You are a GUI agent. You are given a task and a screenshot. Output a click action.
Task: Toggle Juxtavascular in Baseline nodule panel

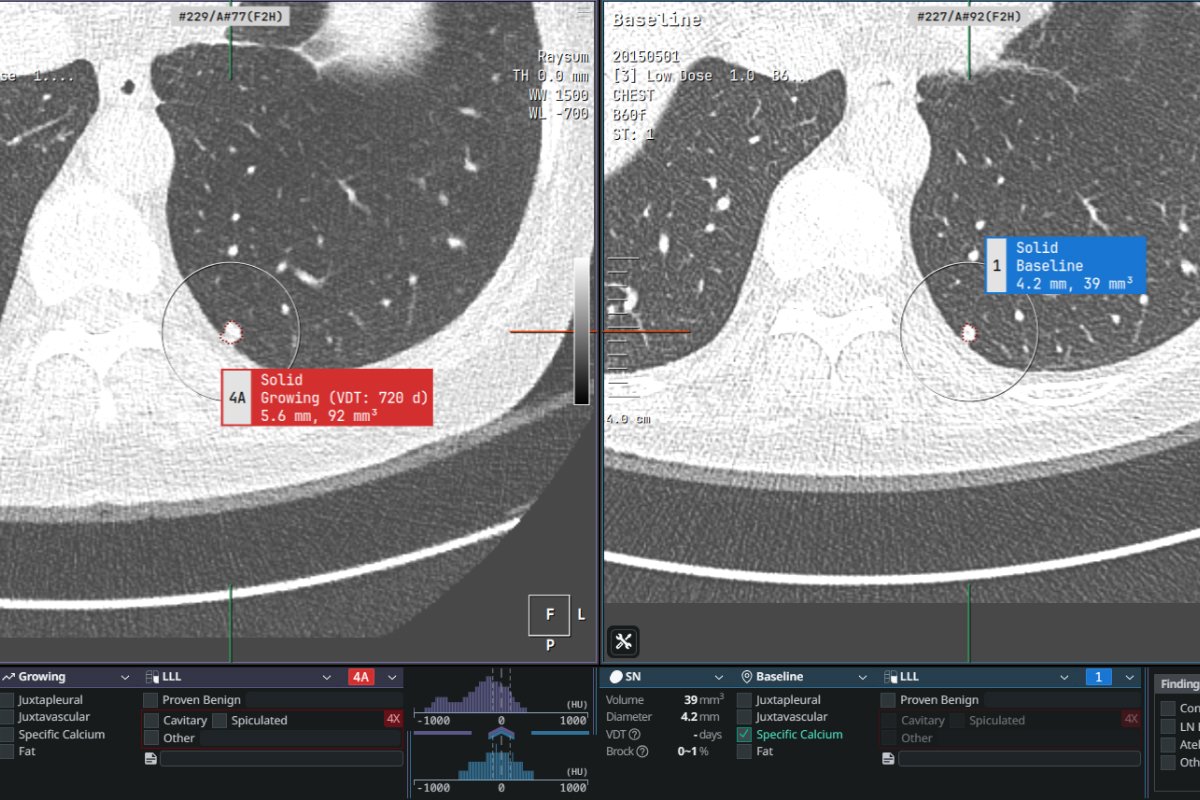point(745,717)
